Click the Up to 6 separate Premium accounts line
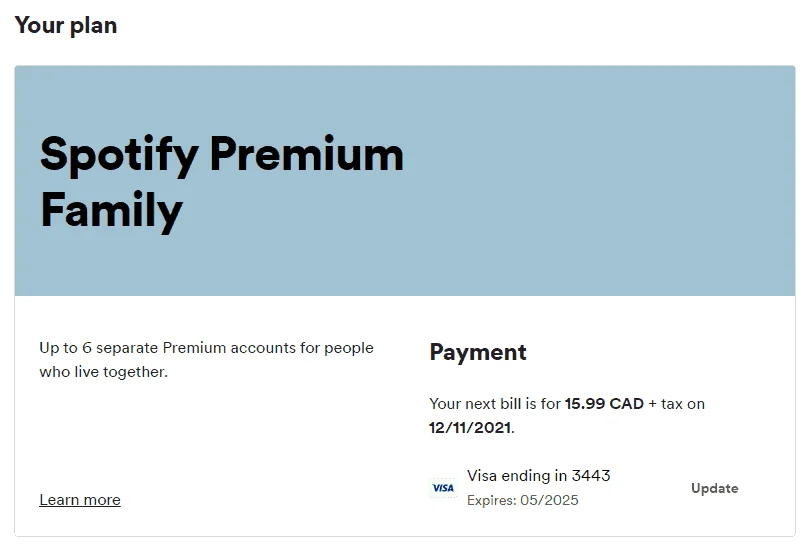807x549 pixels. point(206,348)
